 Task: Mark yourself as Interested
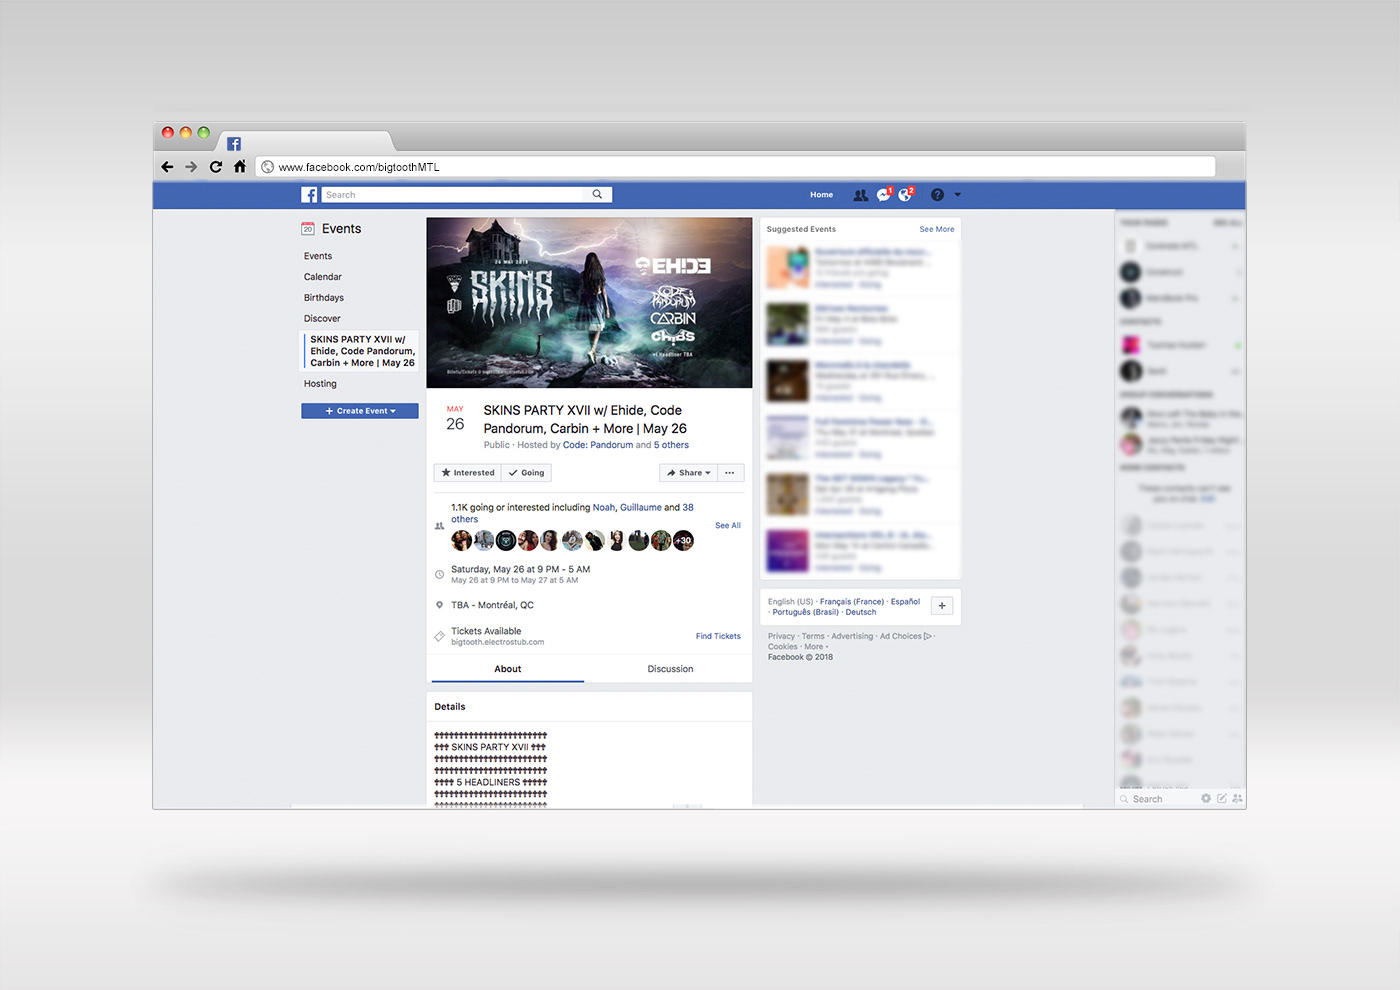[468, 473]
